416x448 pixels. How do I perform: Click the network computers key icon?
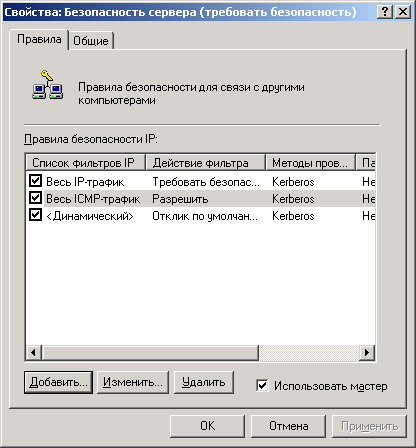pos(48,85)
